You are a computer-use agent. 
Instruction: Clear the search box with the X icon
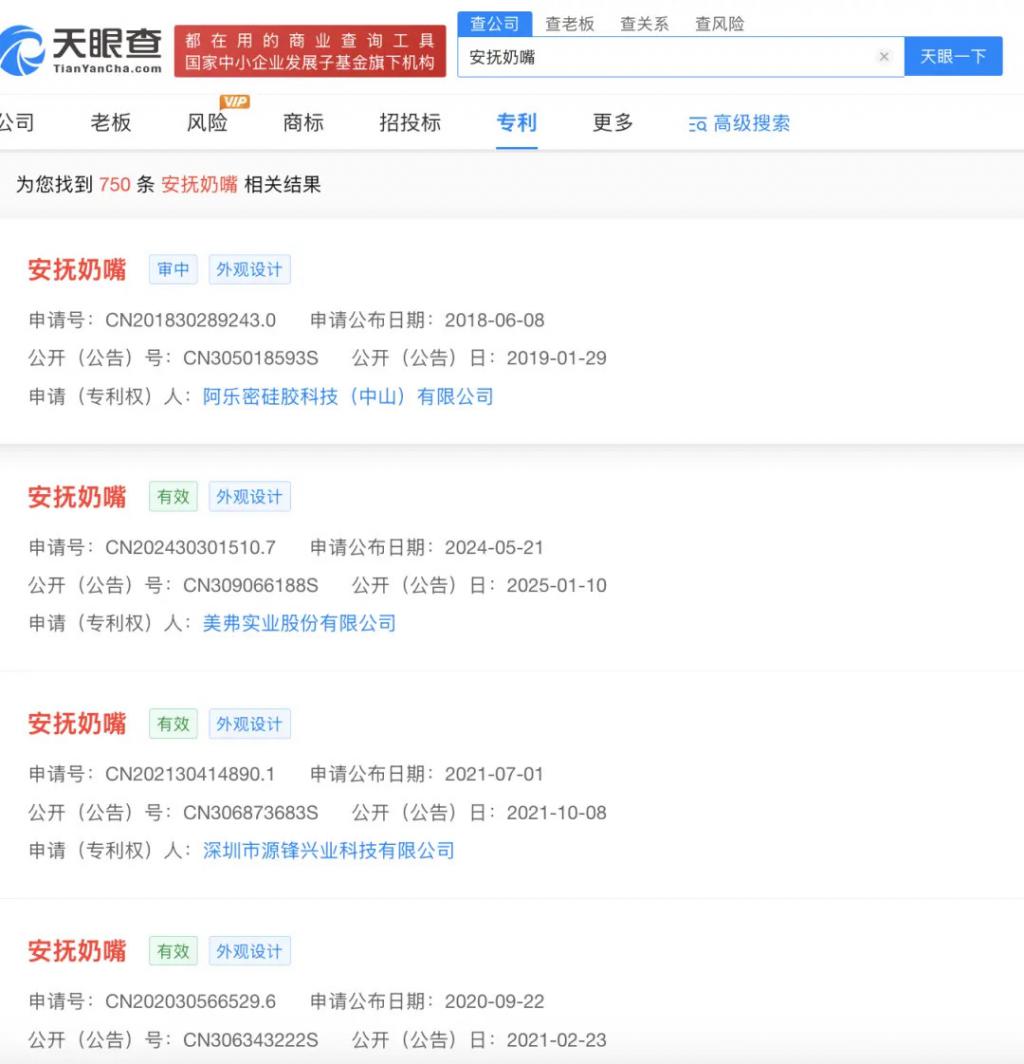coord(884,57)
